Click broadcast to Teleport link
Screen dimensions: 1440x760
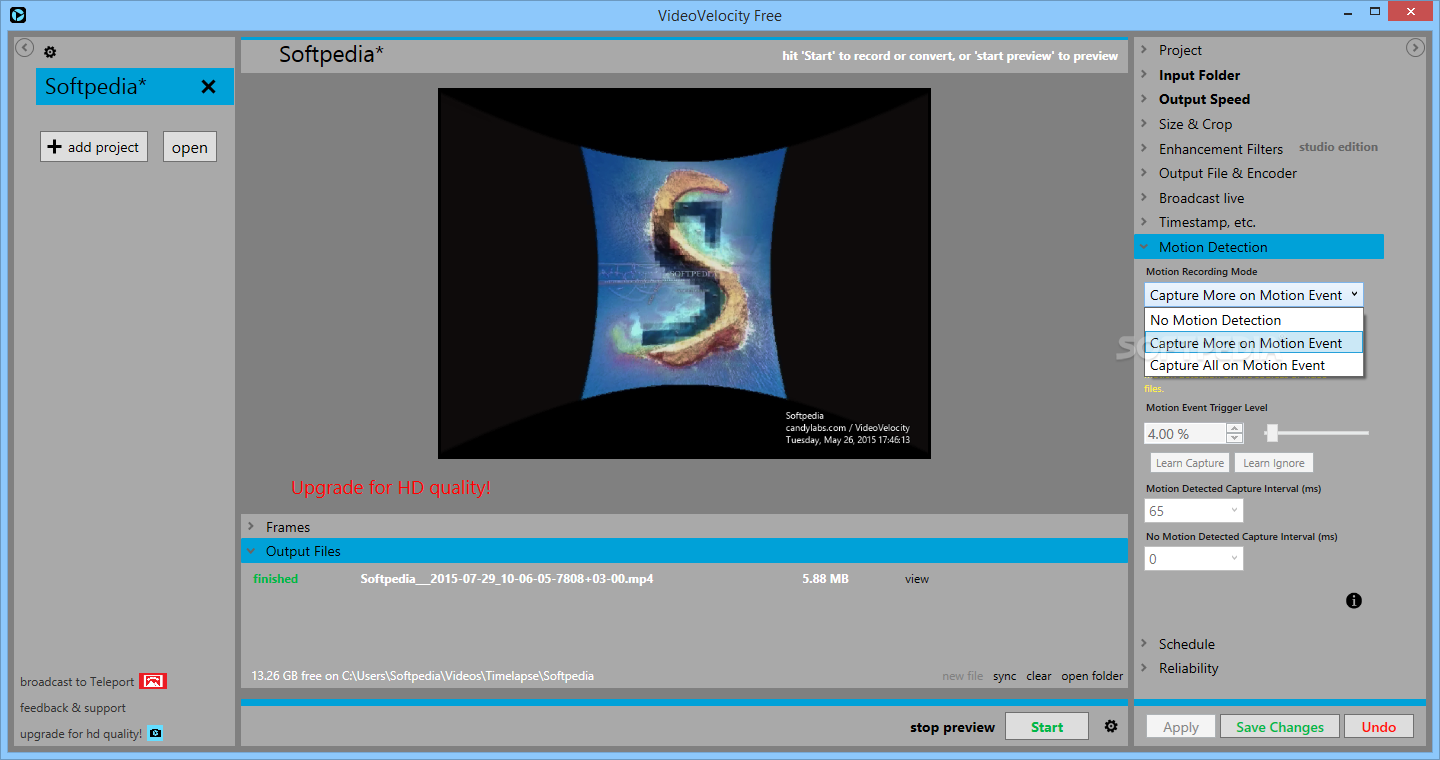click(x=77, y=682)
